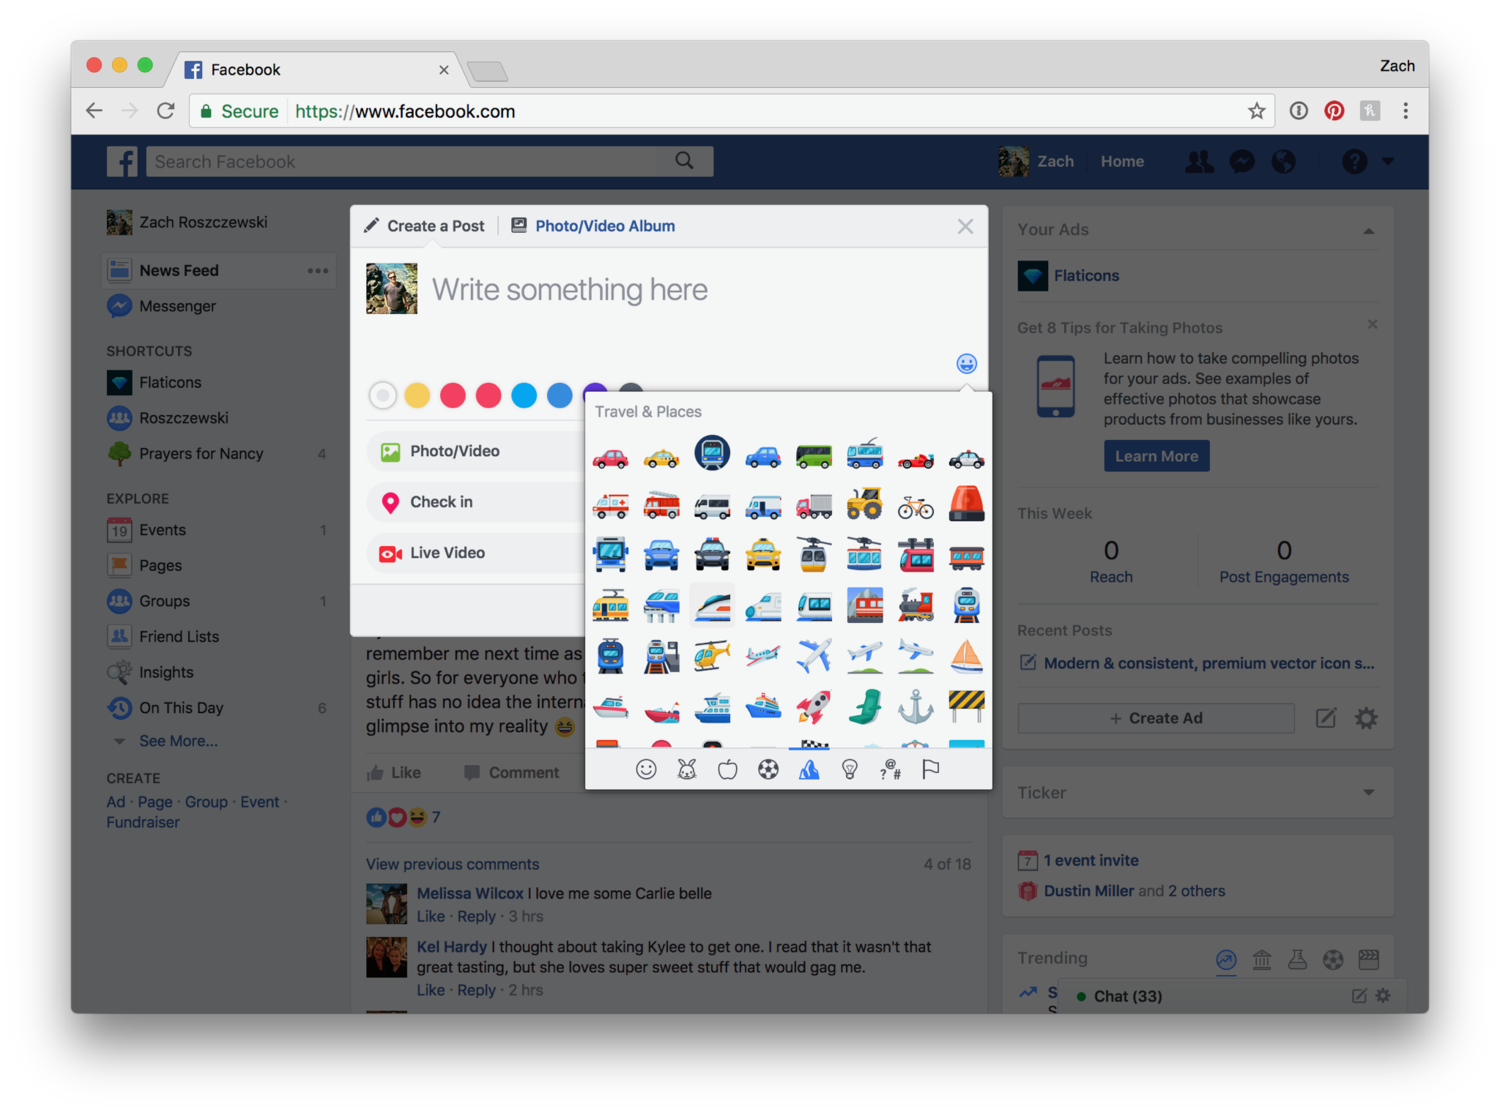Click the Create Ad button
Image resolution: width=1500 pixels, height=1115 pixels.
pyautogui.click(x=1156, y=718)
